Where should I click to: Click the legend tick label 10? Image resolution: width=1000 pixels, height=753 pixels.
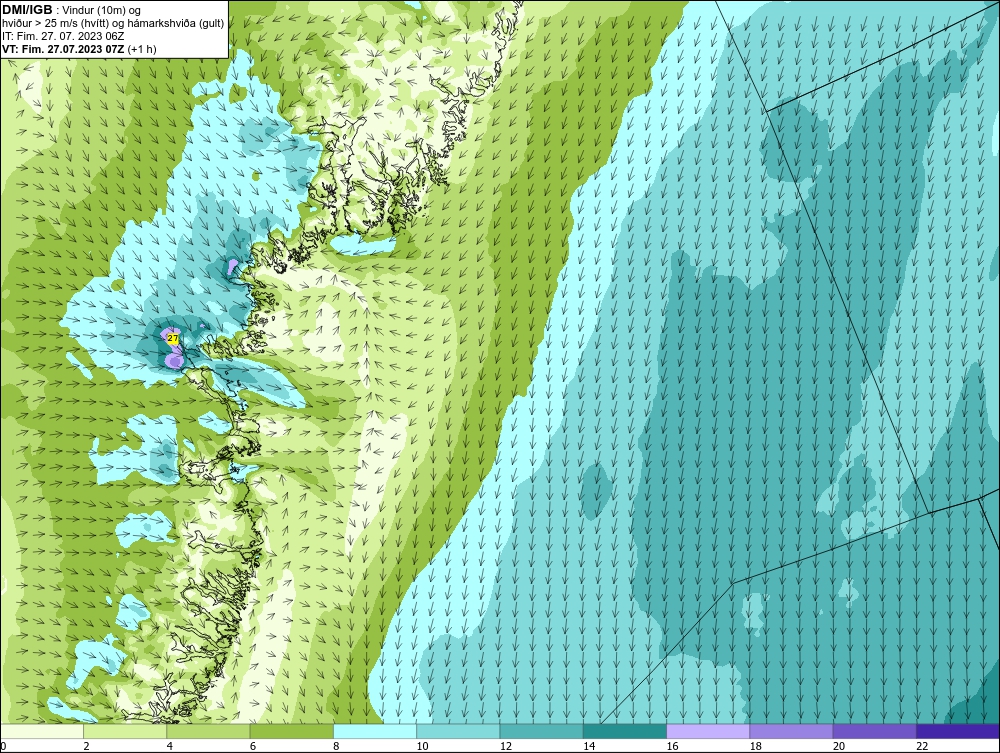[x=423, y=747]
